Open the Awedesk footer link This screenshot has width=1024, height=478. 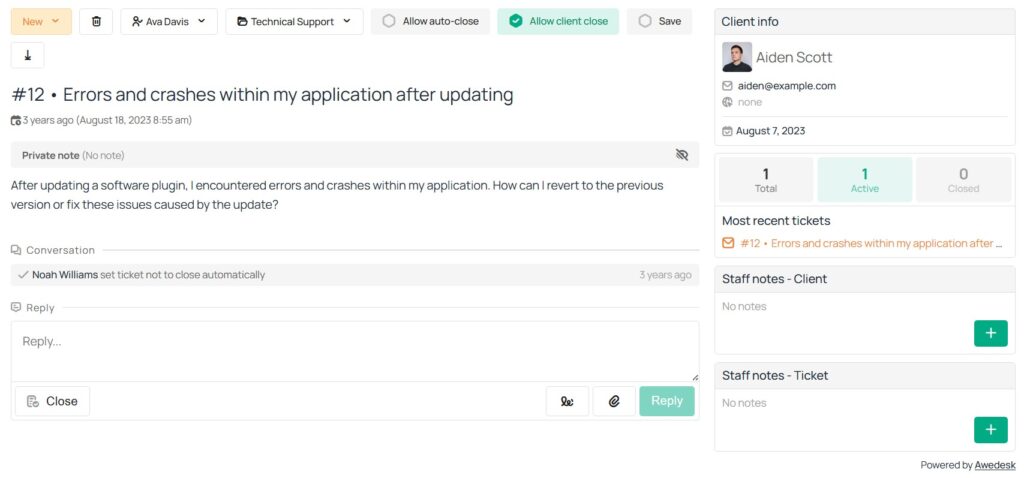pos(995,465)
